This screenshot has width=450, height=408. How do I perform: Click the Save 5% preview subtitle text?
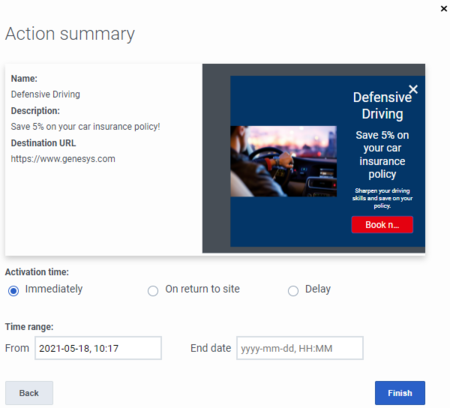click(x=382, y=155)
